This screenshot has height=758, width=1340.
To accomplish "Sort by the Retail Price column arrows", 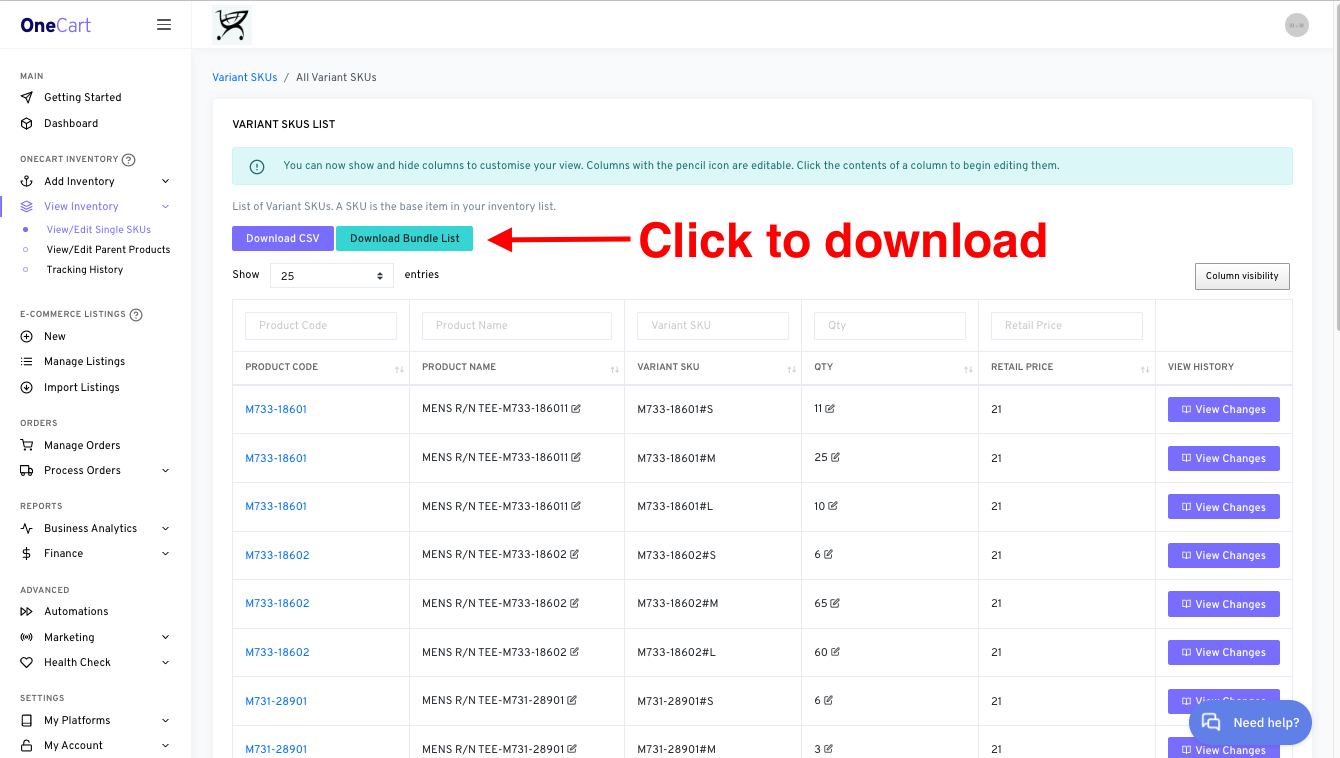I will [x=1144, y=370].
